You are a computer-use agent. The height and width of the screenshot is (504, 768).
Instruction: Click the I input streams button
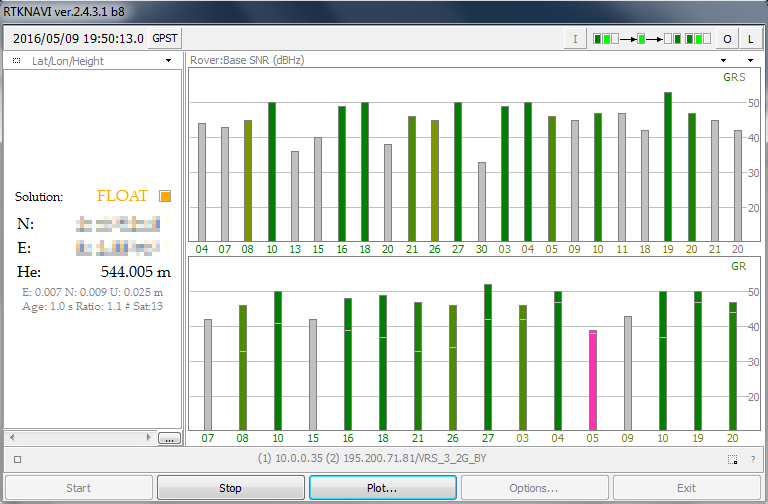pyautogui.click(x=575, y=39)
